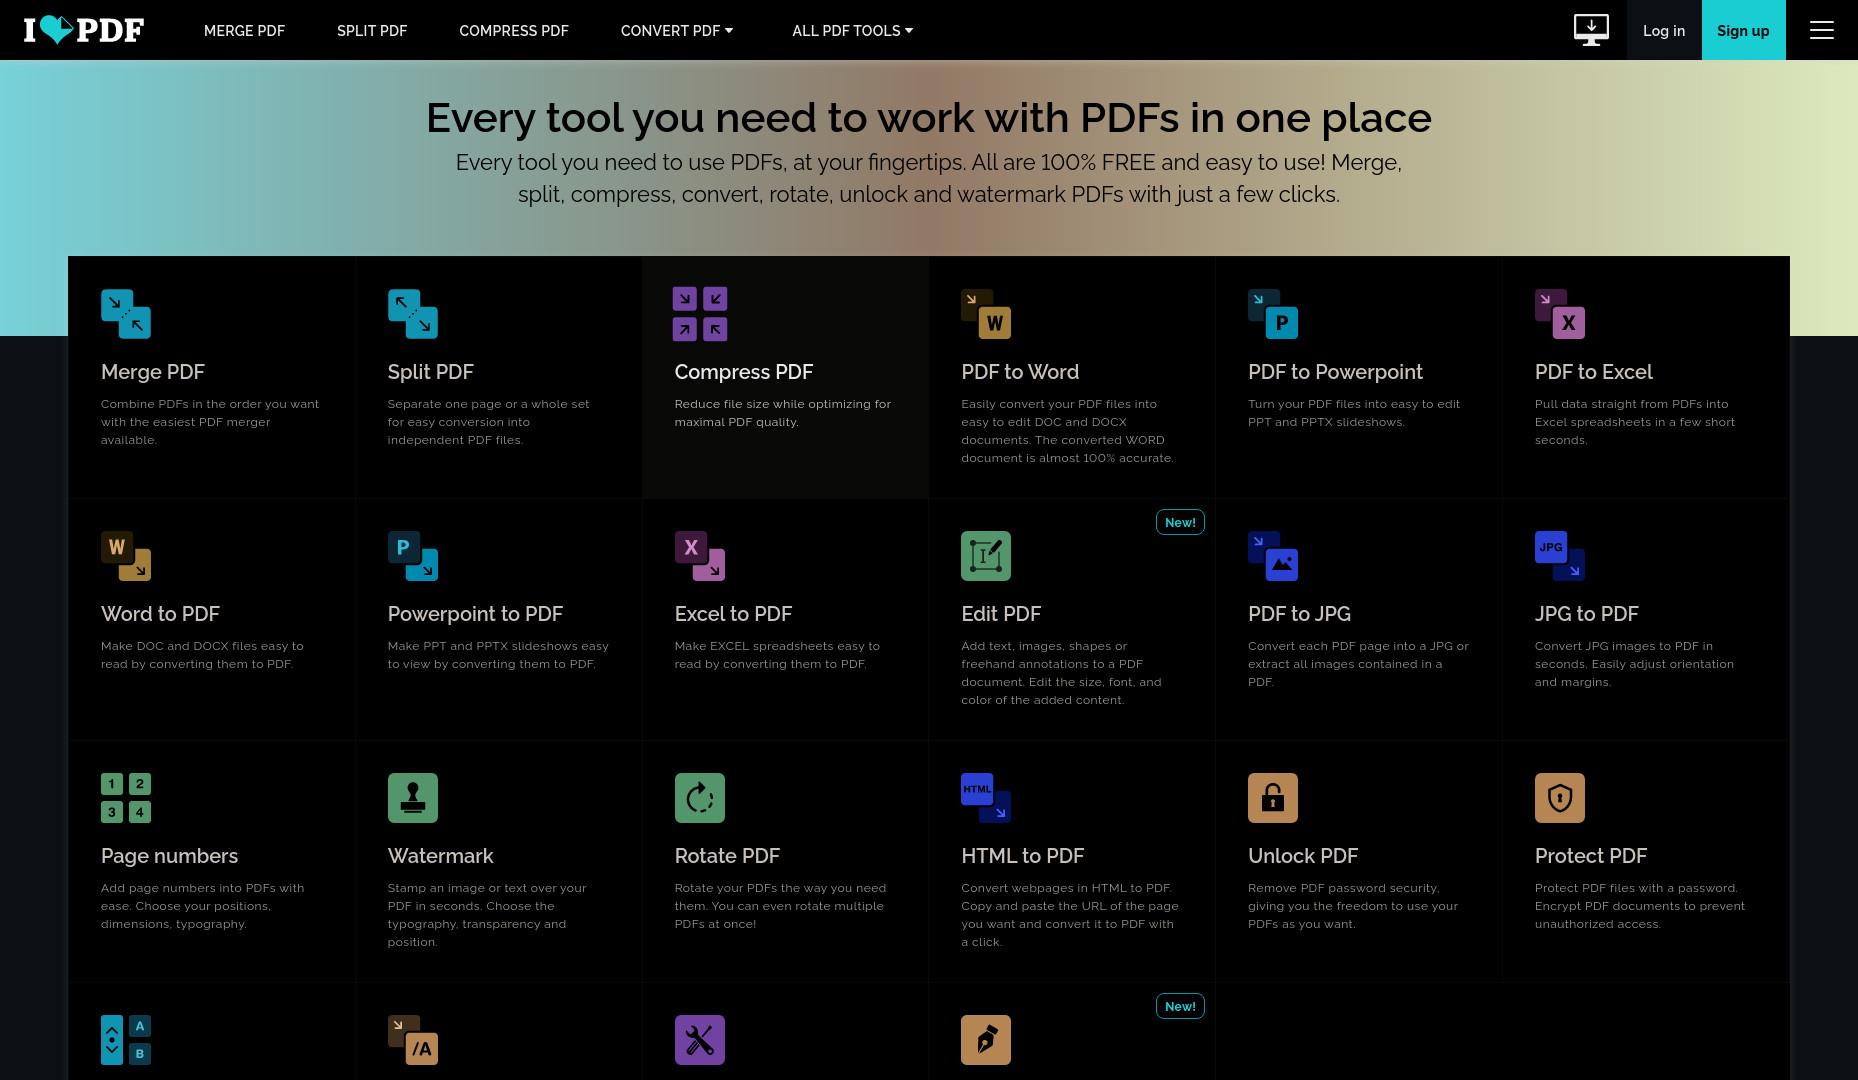Click 'Separate one page or a whole set' text
Viewport: 1858px width, 1080px height.
[488, 422]
